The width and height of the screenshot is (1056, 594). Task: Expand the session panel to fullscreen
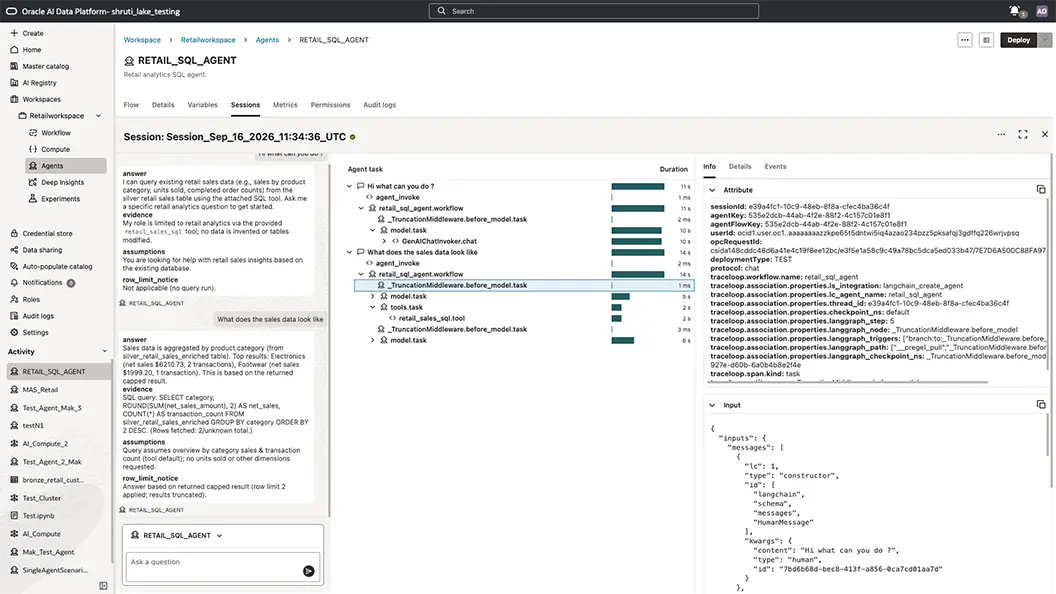tap(1022, 135)
